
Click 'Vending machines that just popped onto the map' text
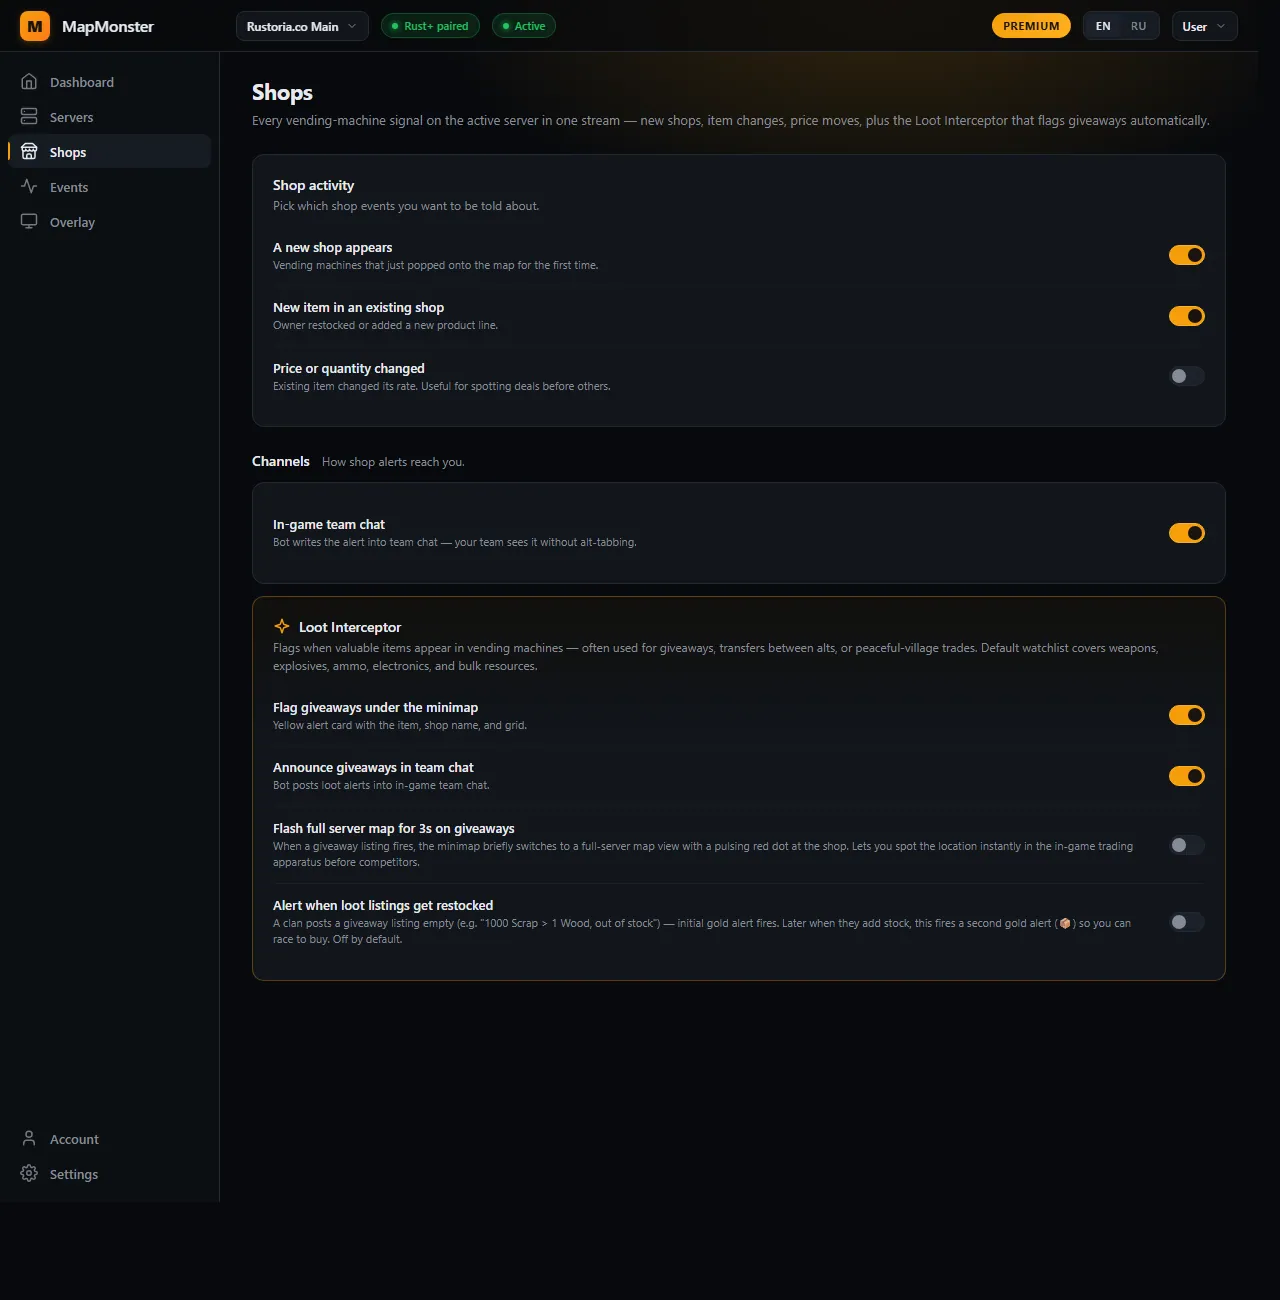coord(436,265)
